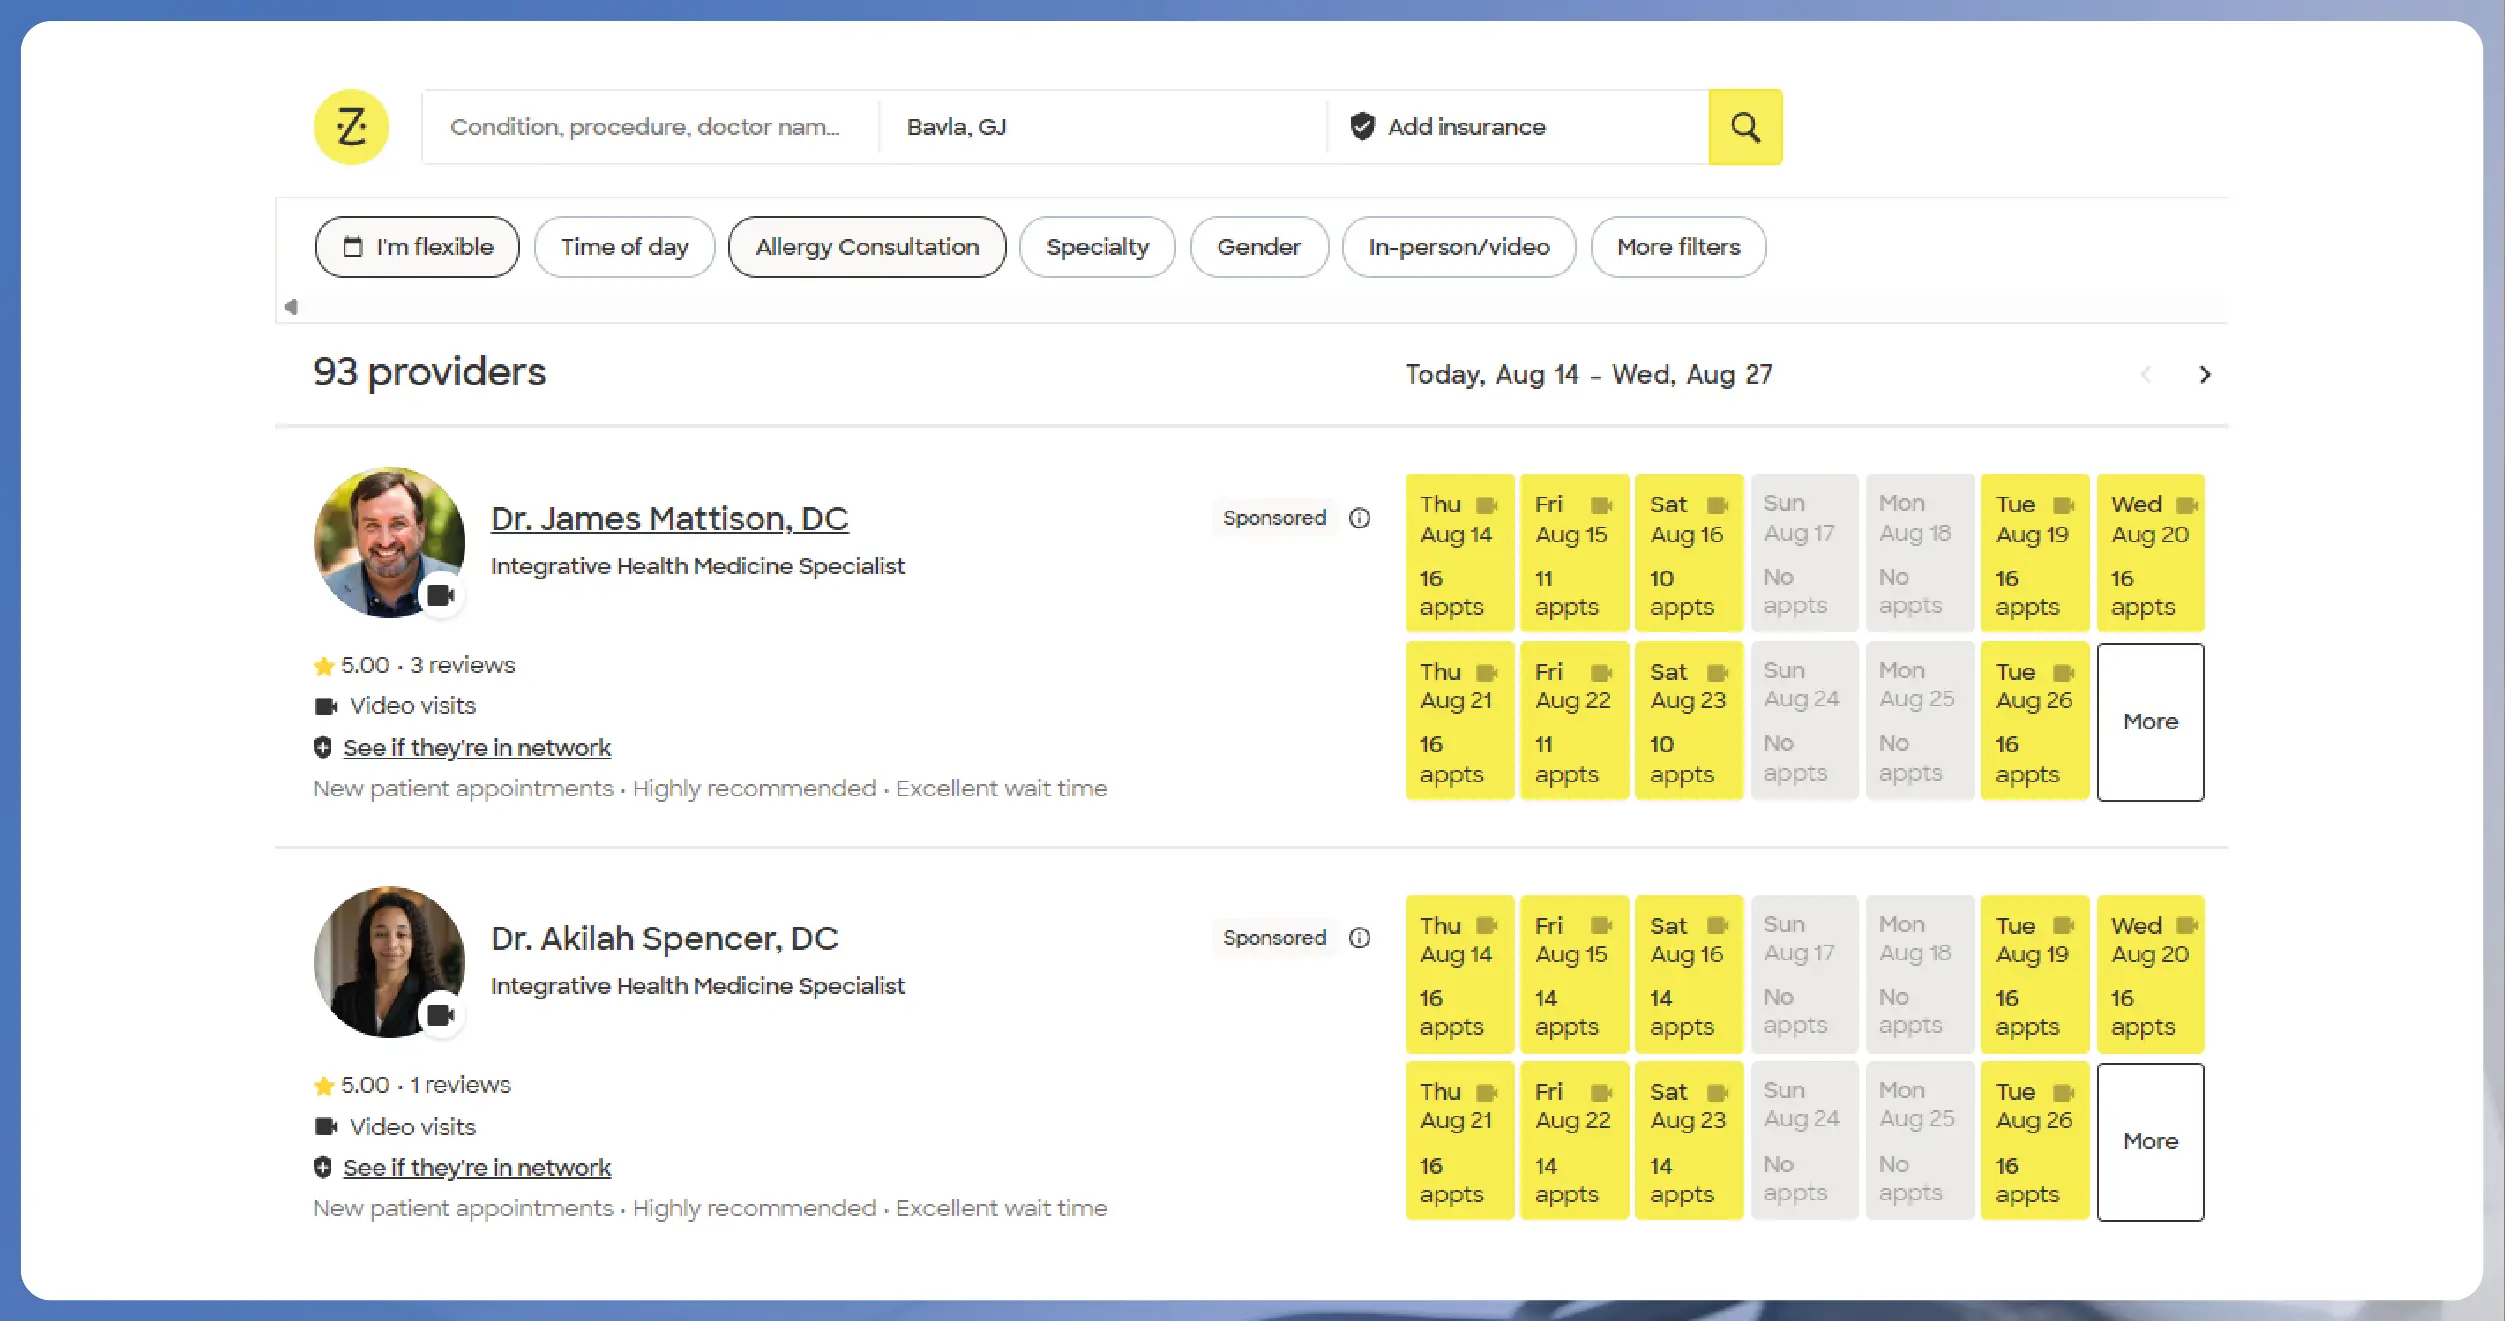This screenshot has height=1321, width=2505.
Task: Click the calendar icon on the I'm flexible filter
Action: 353,247
